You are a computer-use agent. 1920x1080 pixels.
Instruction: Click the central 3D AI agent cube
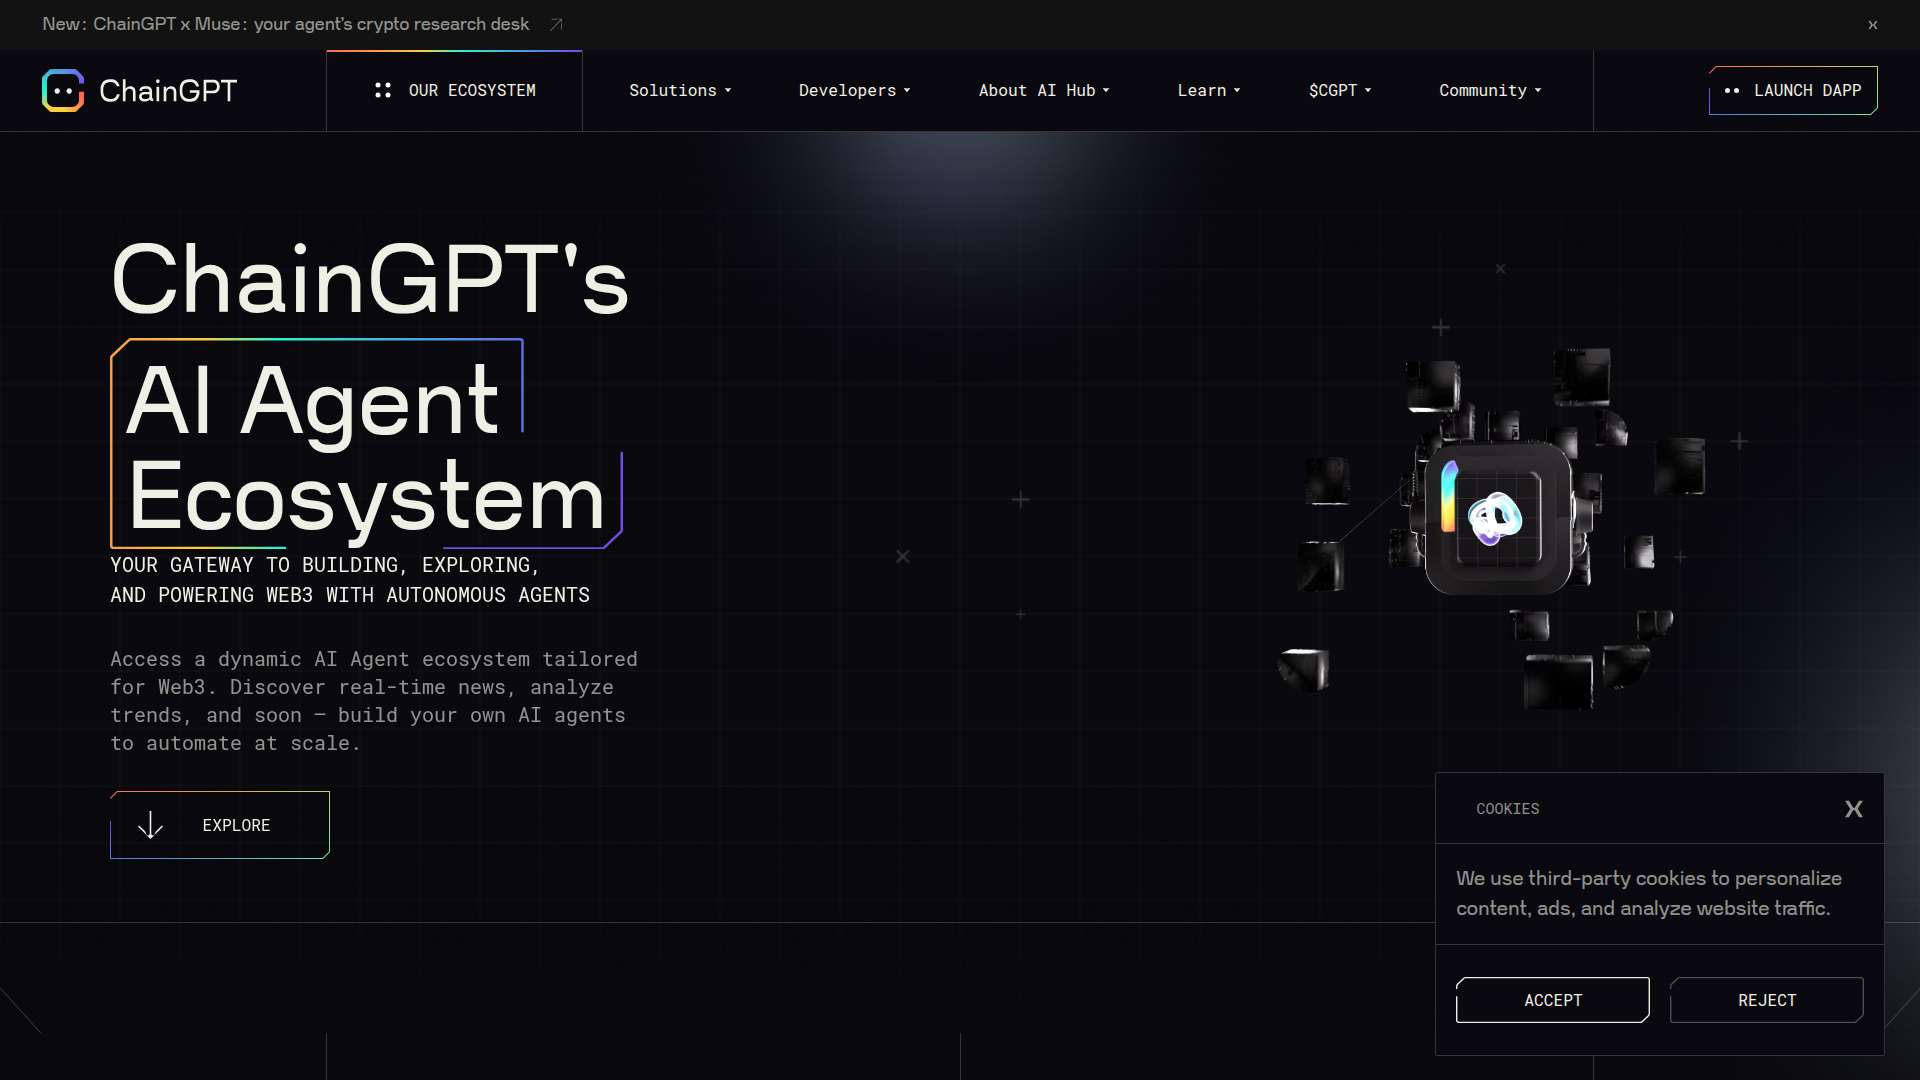1498,518
